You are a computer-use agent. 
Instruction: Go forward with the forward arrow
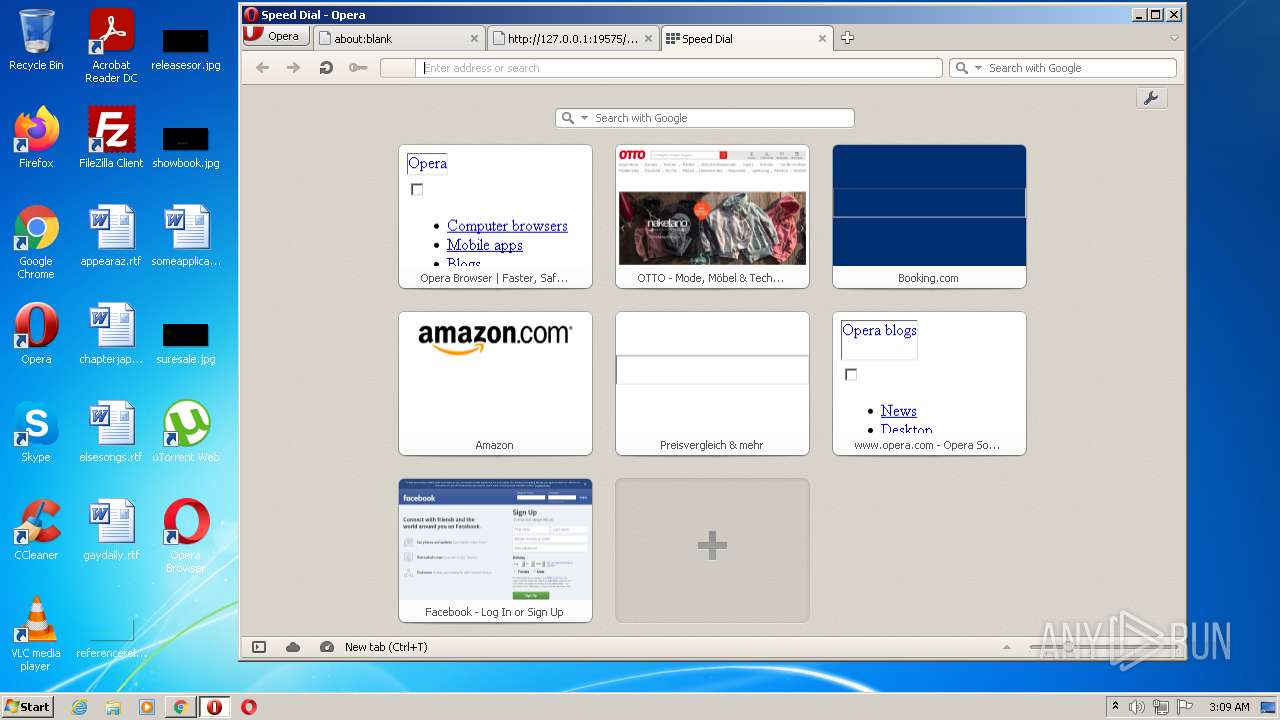pyautogui.click(x=293, y=68)
